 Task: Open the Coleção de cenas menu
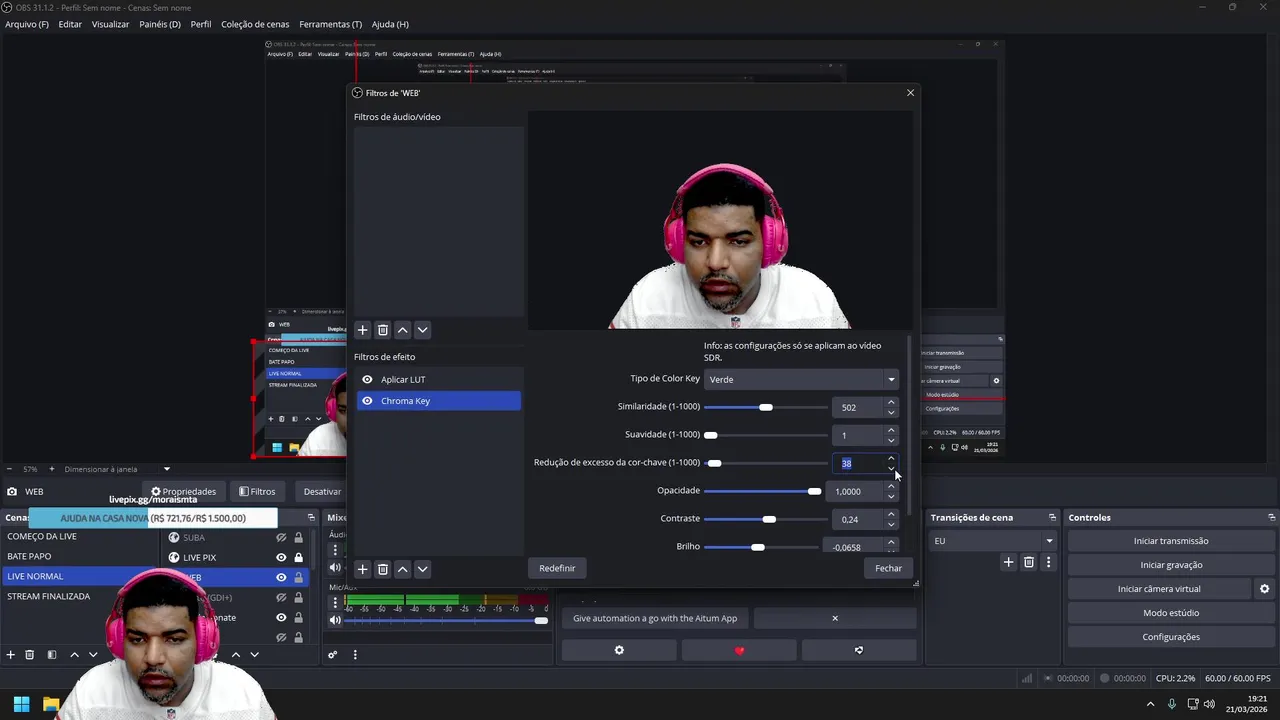tap(255, 24)
